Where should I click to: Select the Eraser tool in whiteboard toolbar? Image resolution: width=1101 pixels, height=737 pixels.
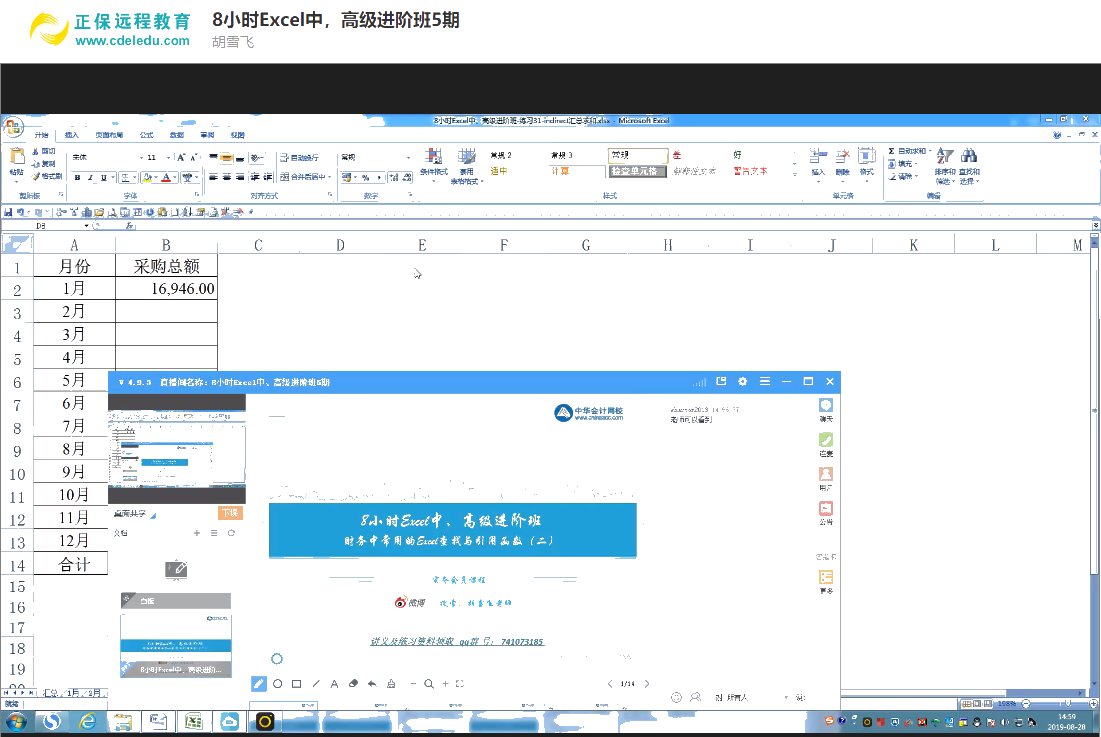pos(353,684)
